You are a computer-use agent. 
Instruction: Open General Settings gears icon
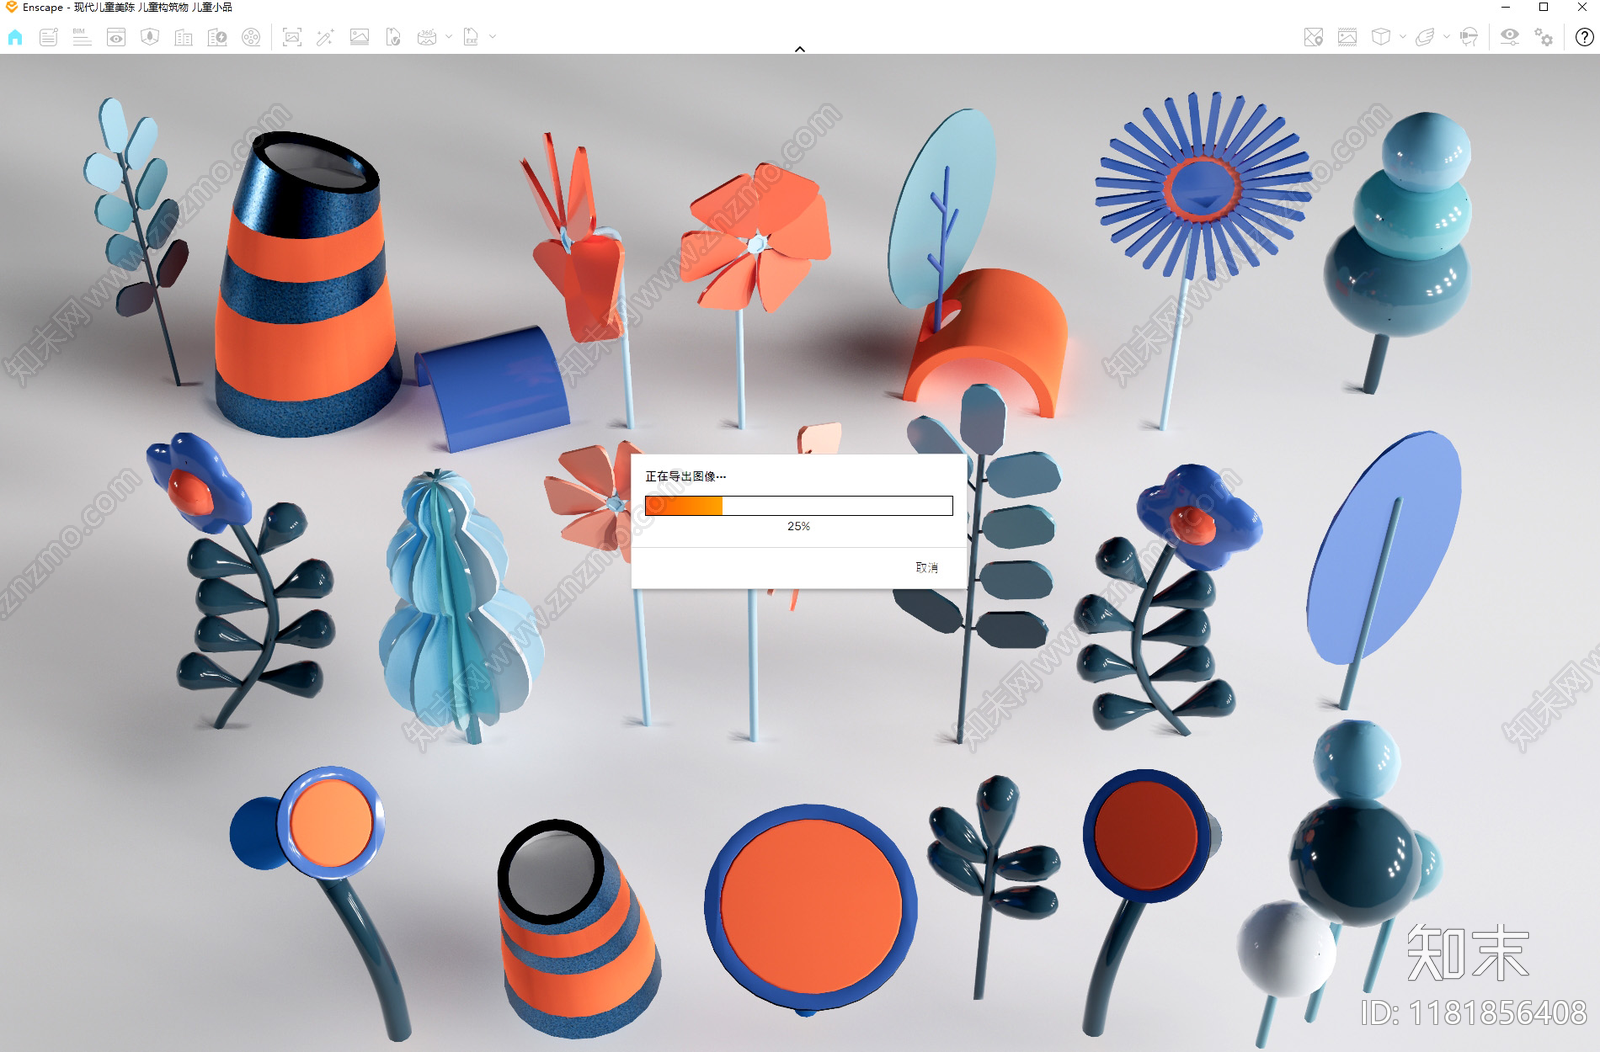pyautogui.click(x=1544, y=37)
